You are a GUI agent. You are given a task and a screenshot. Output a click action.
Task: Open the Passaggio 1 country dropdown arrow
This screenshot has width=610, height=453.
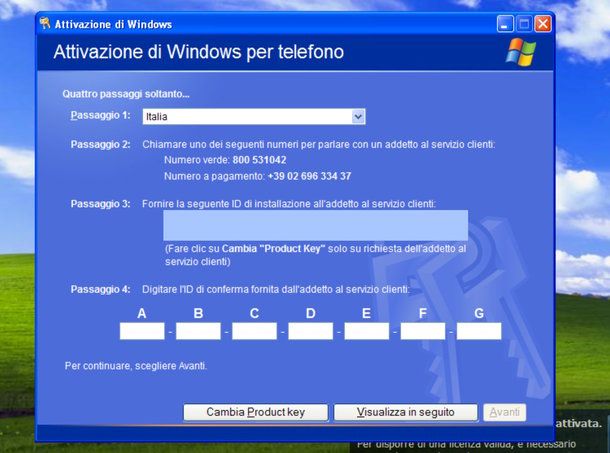pyautogui.click(x=358, y=116)
